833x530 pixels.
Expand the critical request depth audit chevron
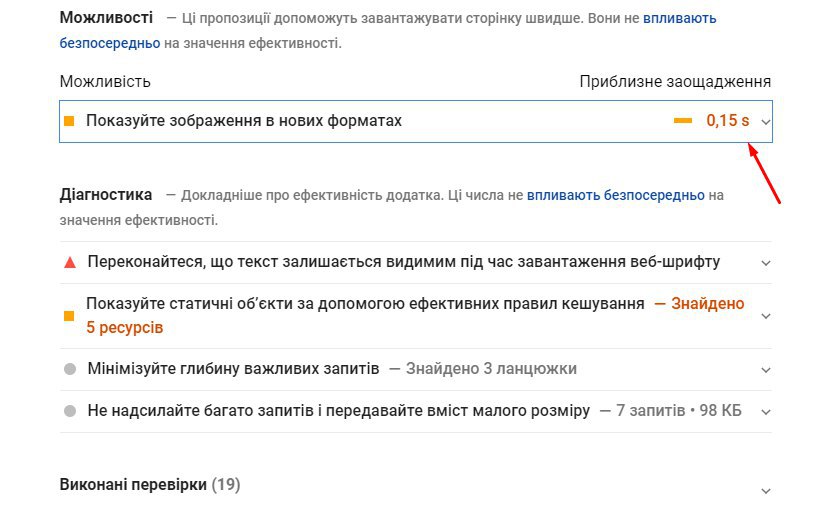(x=765, y=369)
